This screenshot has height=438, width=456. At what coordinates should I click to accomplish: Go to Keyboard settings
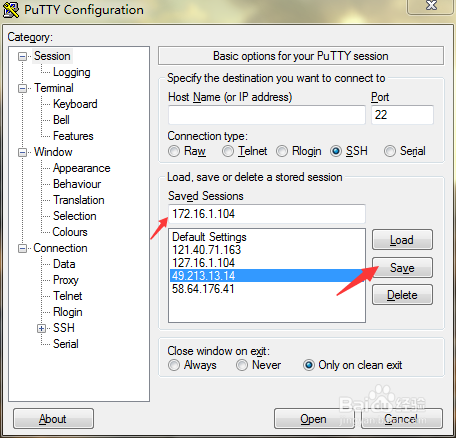click(75, 104)
